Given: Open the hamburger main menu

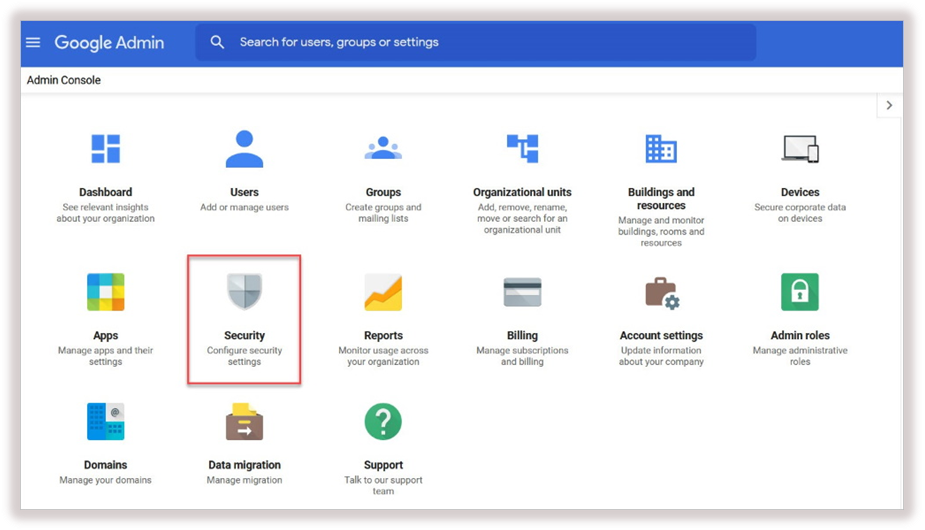Looking at the screenshot, I should 33,42.
